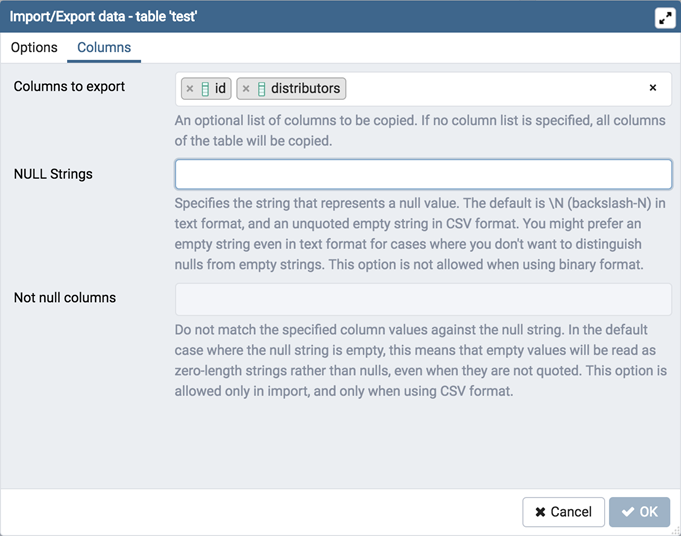The height and width of the screenshot is (536, 681).
Task: Click the Not null columns label
Action: click(65, 298)
